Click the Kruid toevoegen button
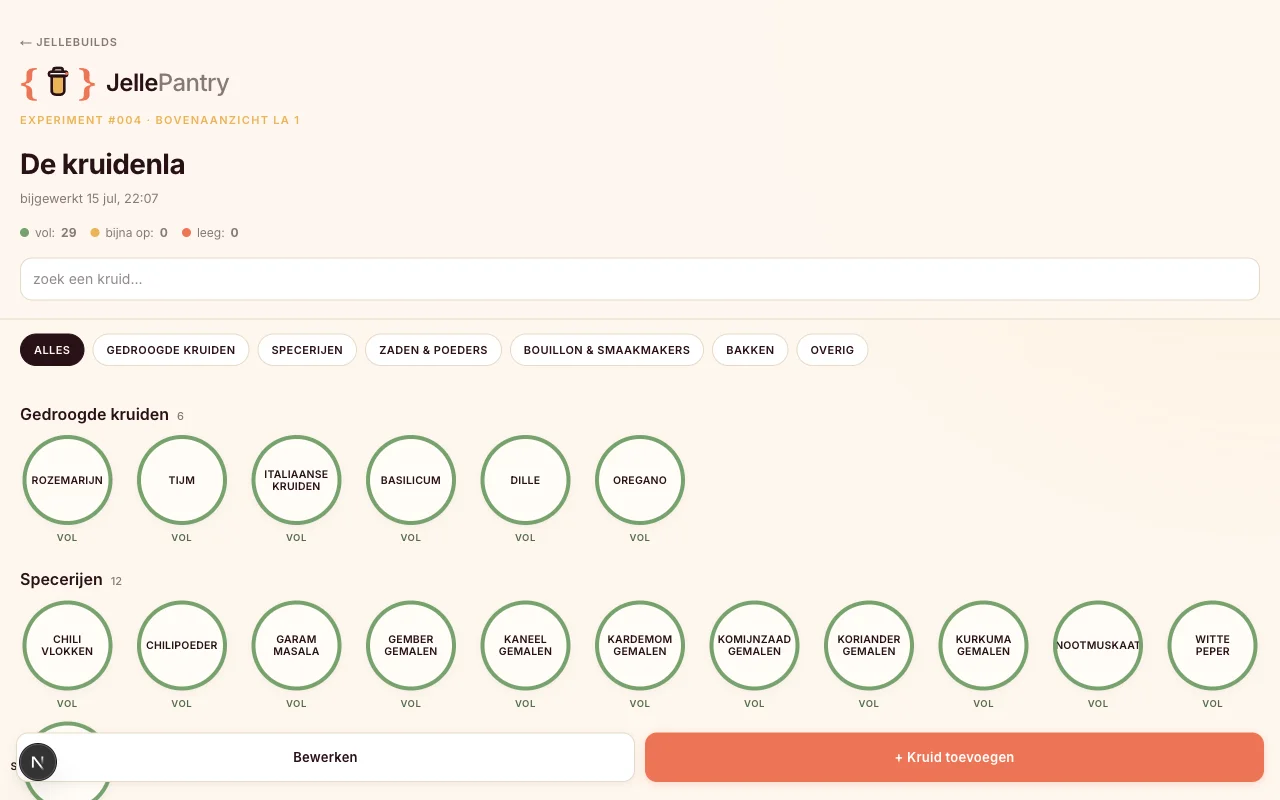 pyautogui.click(x=954, y=757)
